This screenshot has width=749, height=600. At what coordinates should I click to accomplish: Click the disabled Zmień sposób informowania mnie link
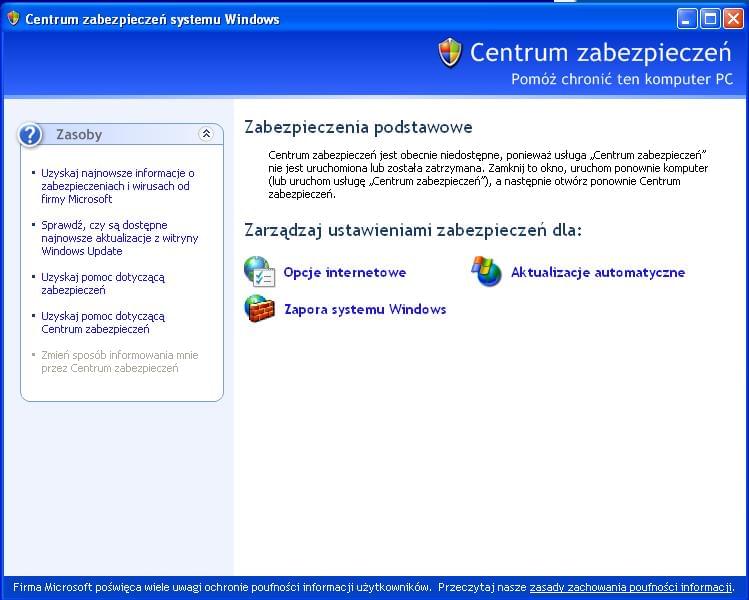pos(119,362)
